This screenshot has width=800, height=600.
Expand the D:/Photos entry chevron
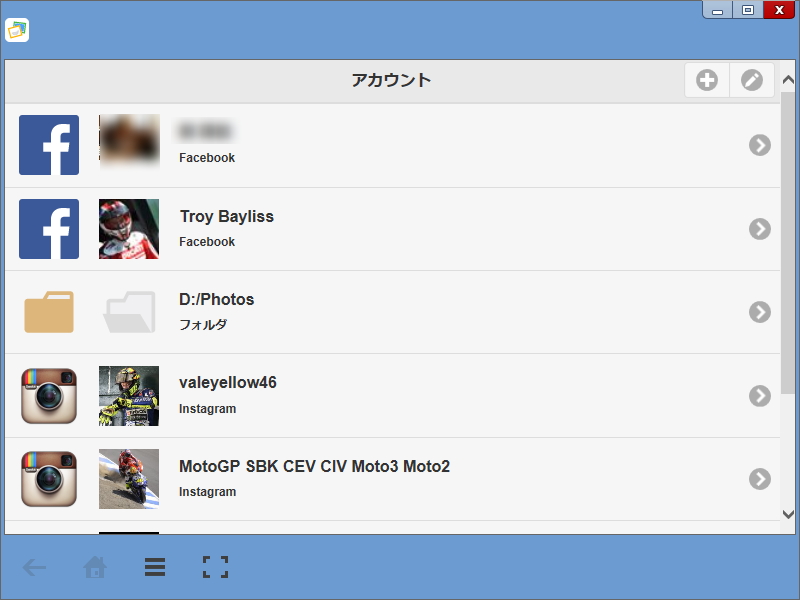[x=758, y=312]
